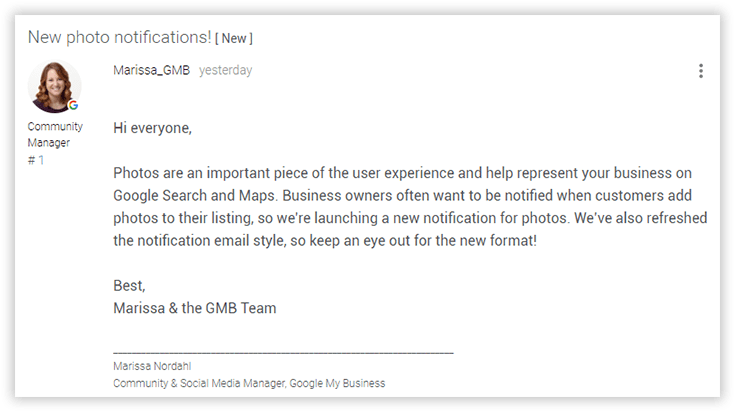The image size is (735, 412).
Task: Click the Community Manager role label
Action: click(x=55, y=135)
